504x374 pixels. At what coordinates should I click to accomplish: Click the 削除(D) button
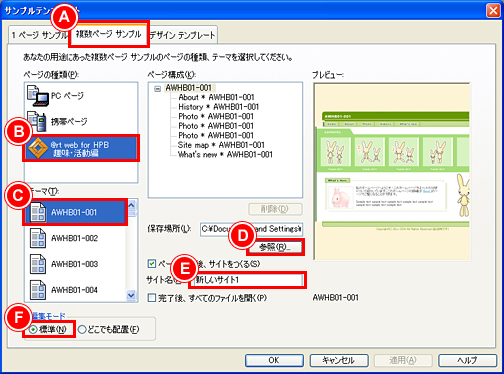[275, 209]
